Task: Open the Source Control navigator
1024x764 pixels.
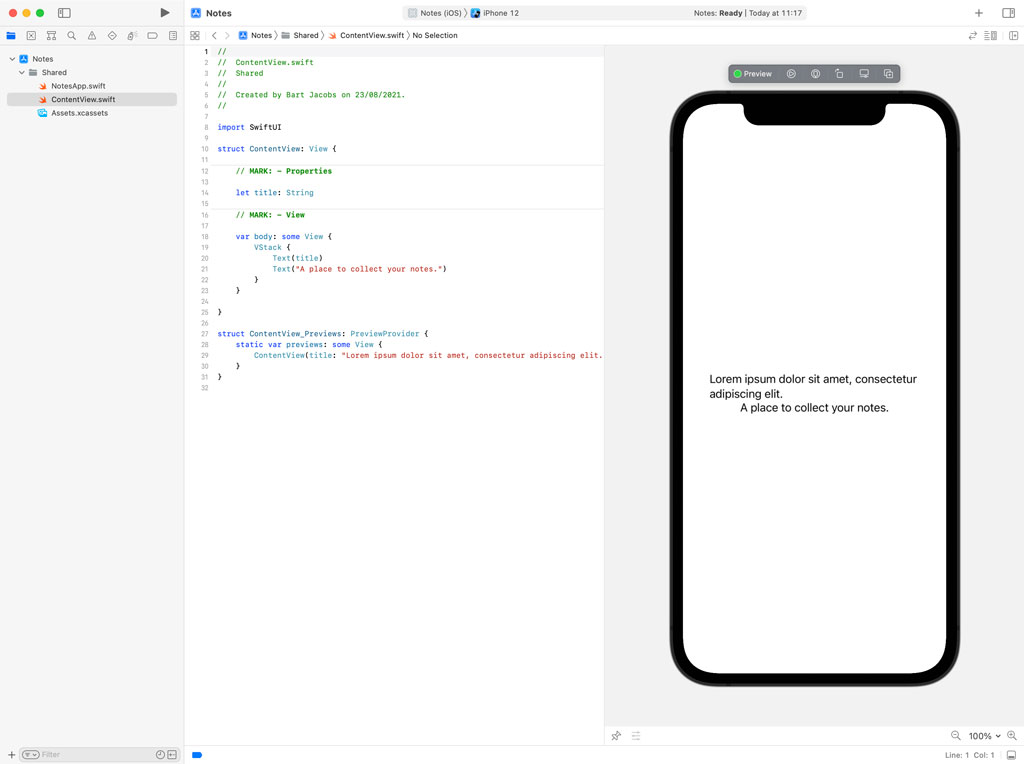Action: 31,35
